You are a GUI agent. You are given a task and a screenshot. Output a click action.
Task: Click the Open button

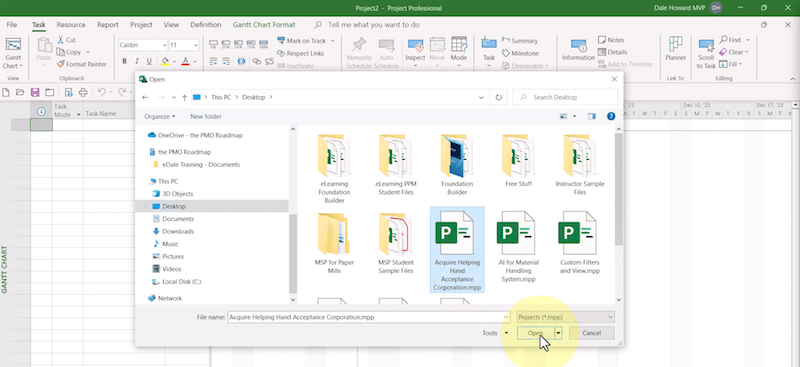pos(535,333)
